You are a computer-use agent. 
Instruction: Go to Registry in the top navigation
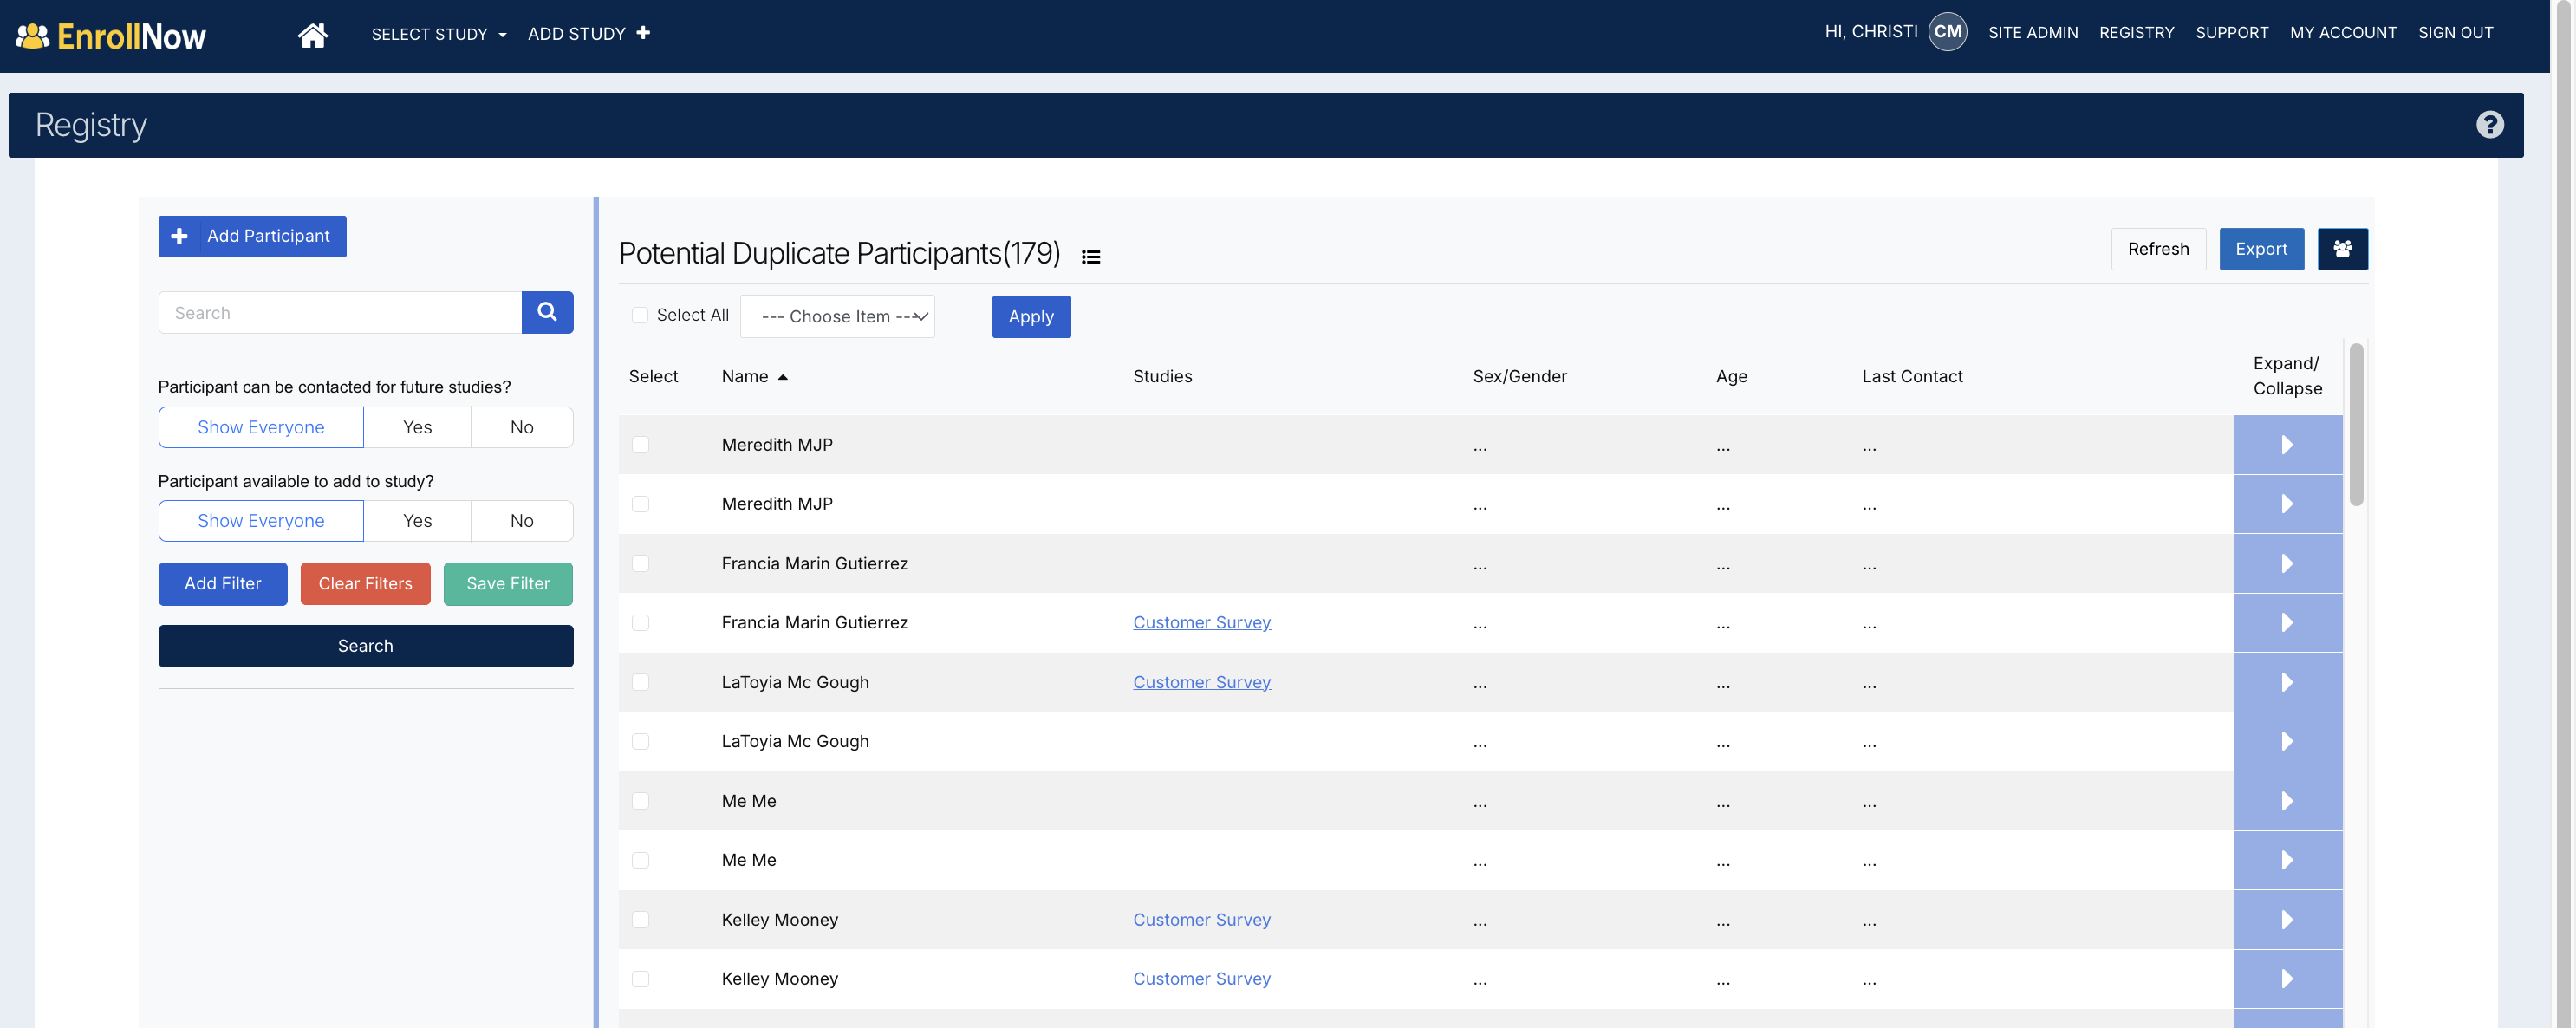[2137, 33]
